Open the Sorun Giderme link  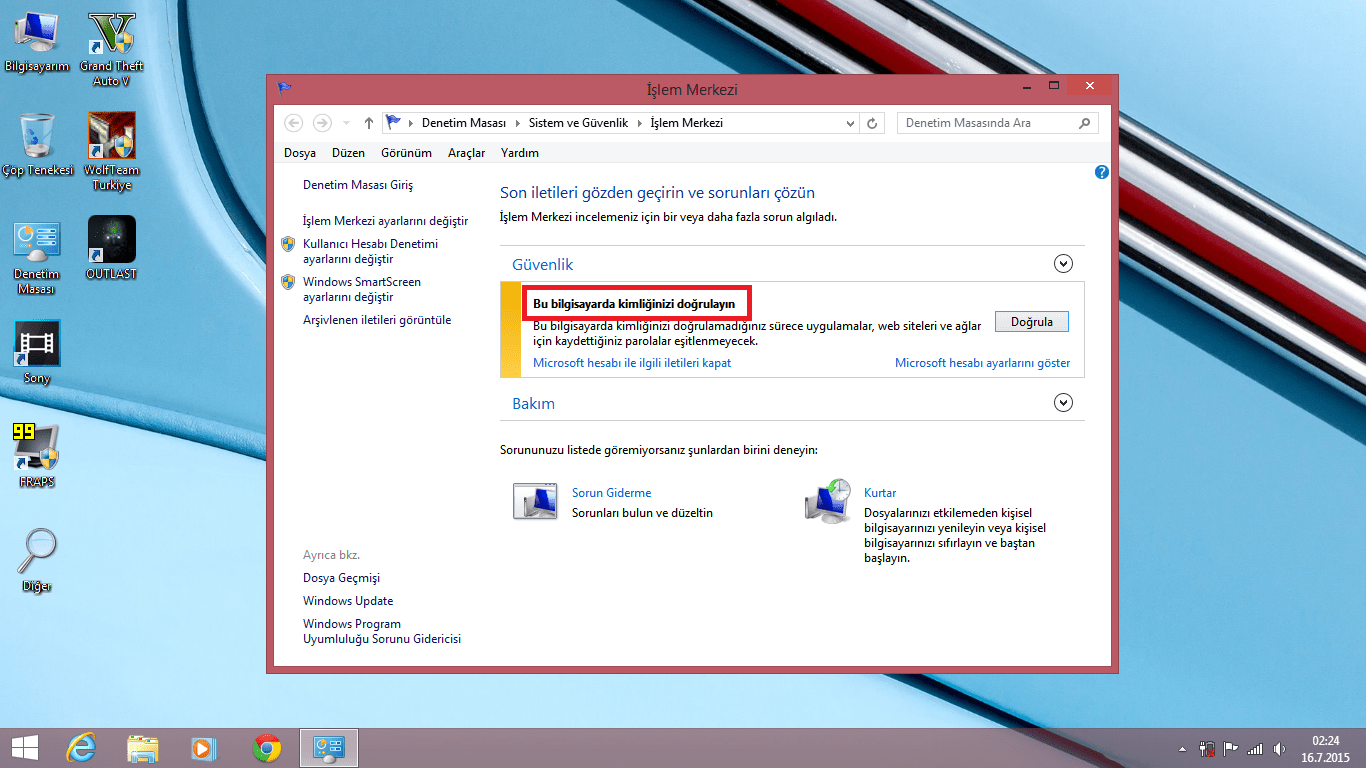[611, 493]
